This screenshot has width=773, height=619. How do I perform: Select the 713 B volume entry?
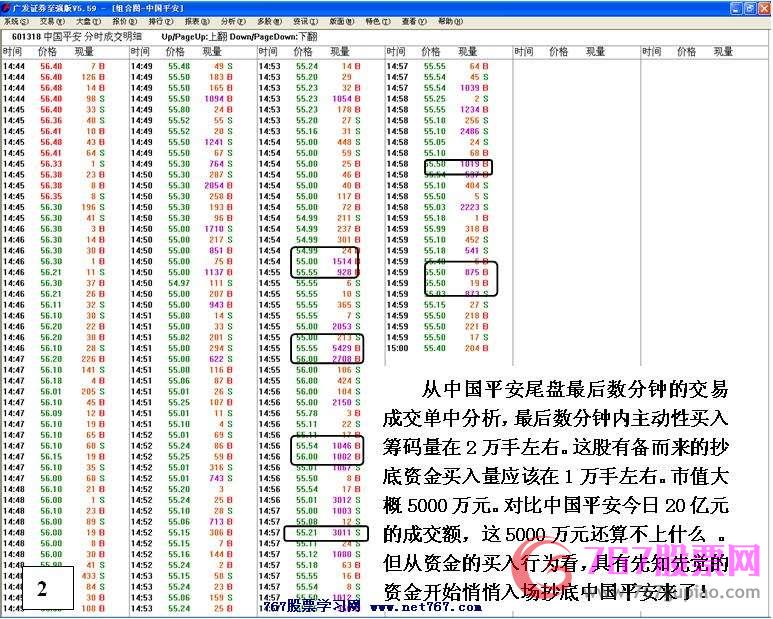221,522
